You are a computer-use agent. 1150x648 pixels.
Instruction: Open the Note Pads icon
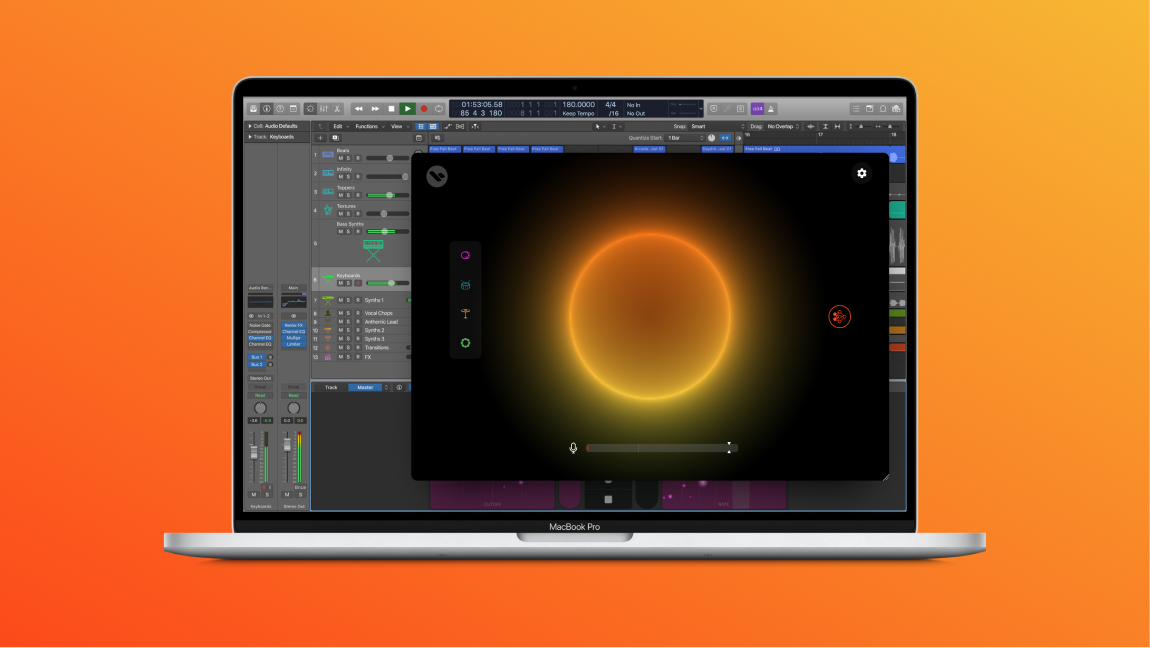(x=869, y=108)
